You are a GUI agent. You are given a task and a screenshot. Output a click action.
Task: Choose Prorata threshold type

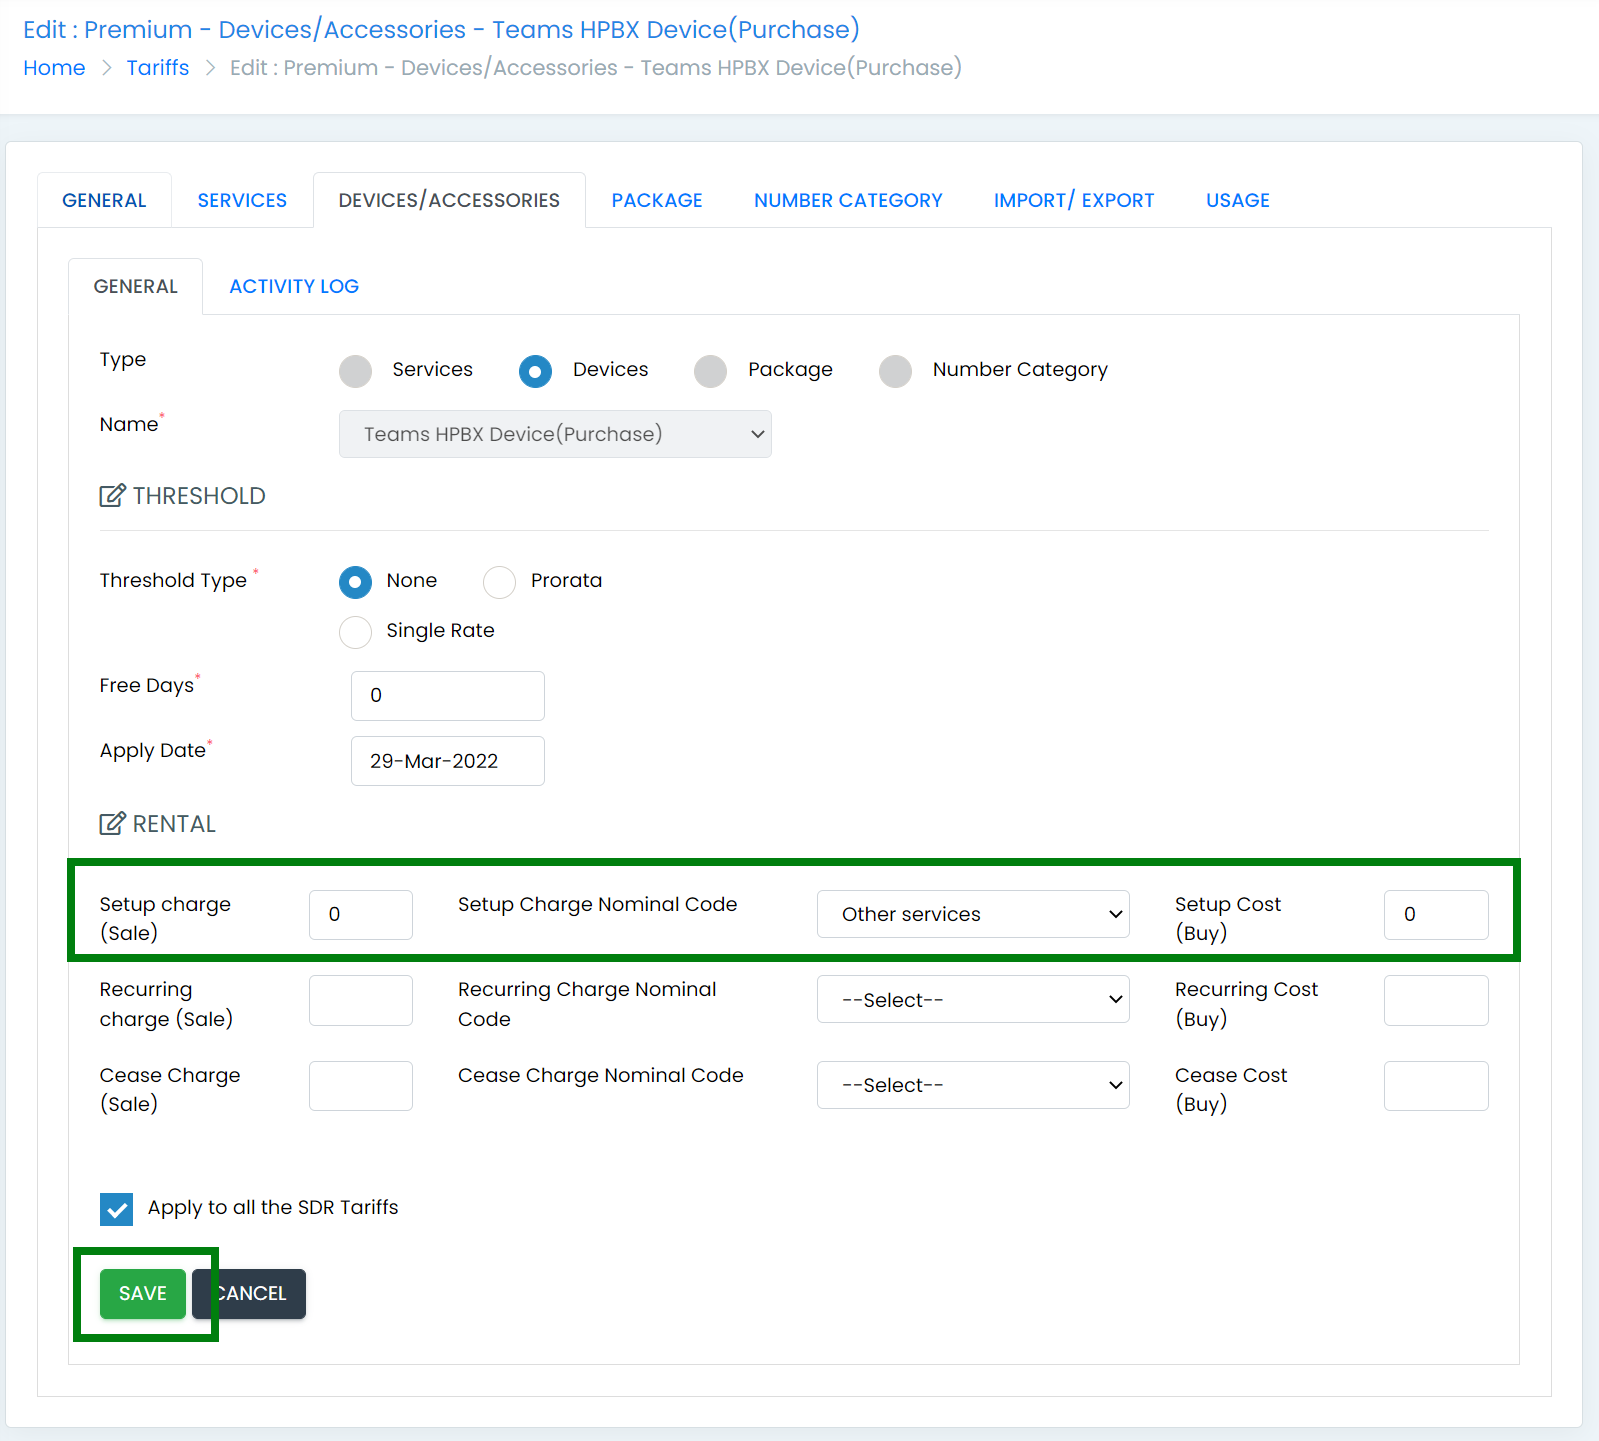(499, 582)
